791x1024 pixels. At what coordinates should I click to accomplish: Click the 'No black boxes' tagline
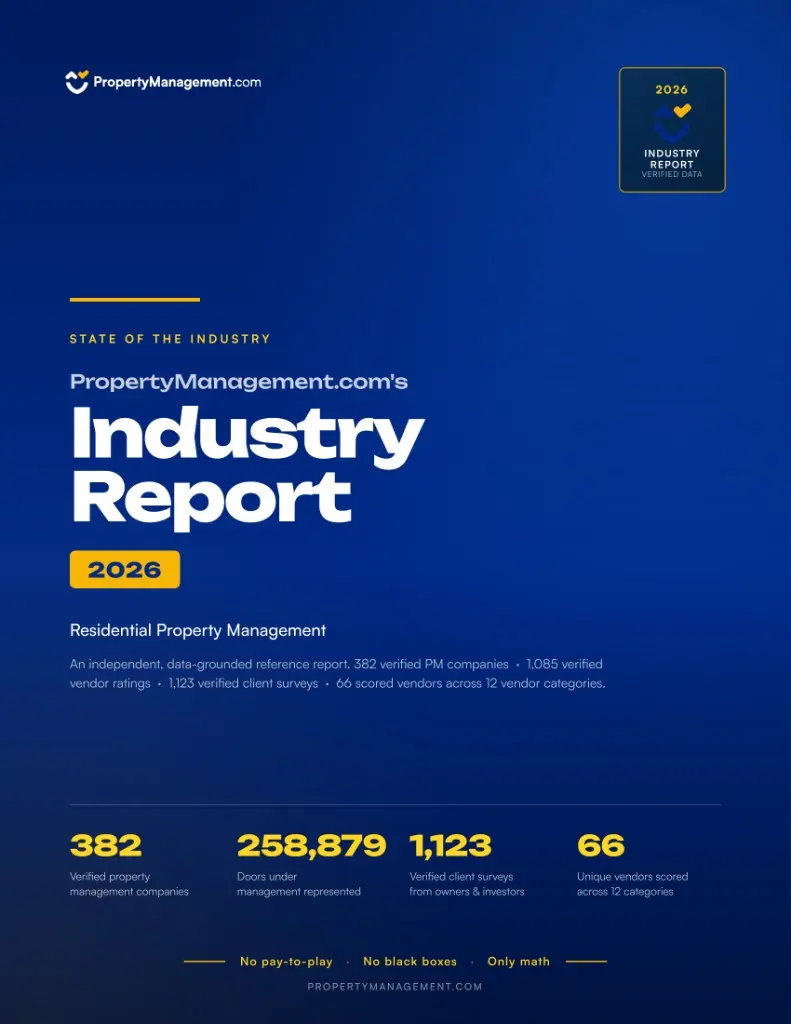pyautogui.click(x=410, y=961)
